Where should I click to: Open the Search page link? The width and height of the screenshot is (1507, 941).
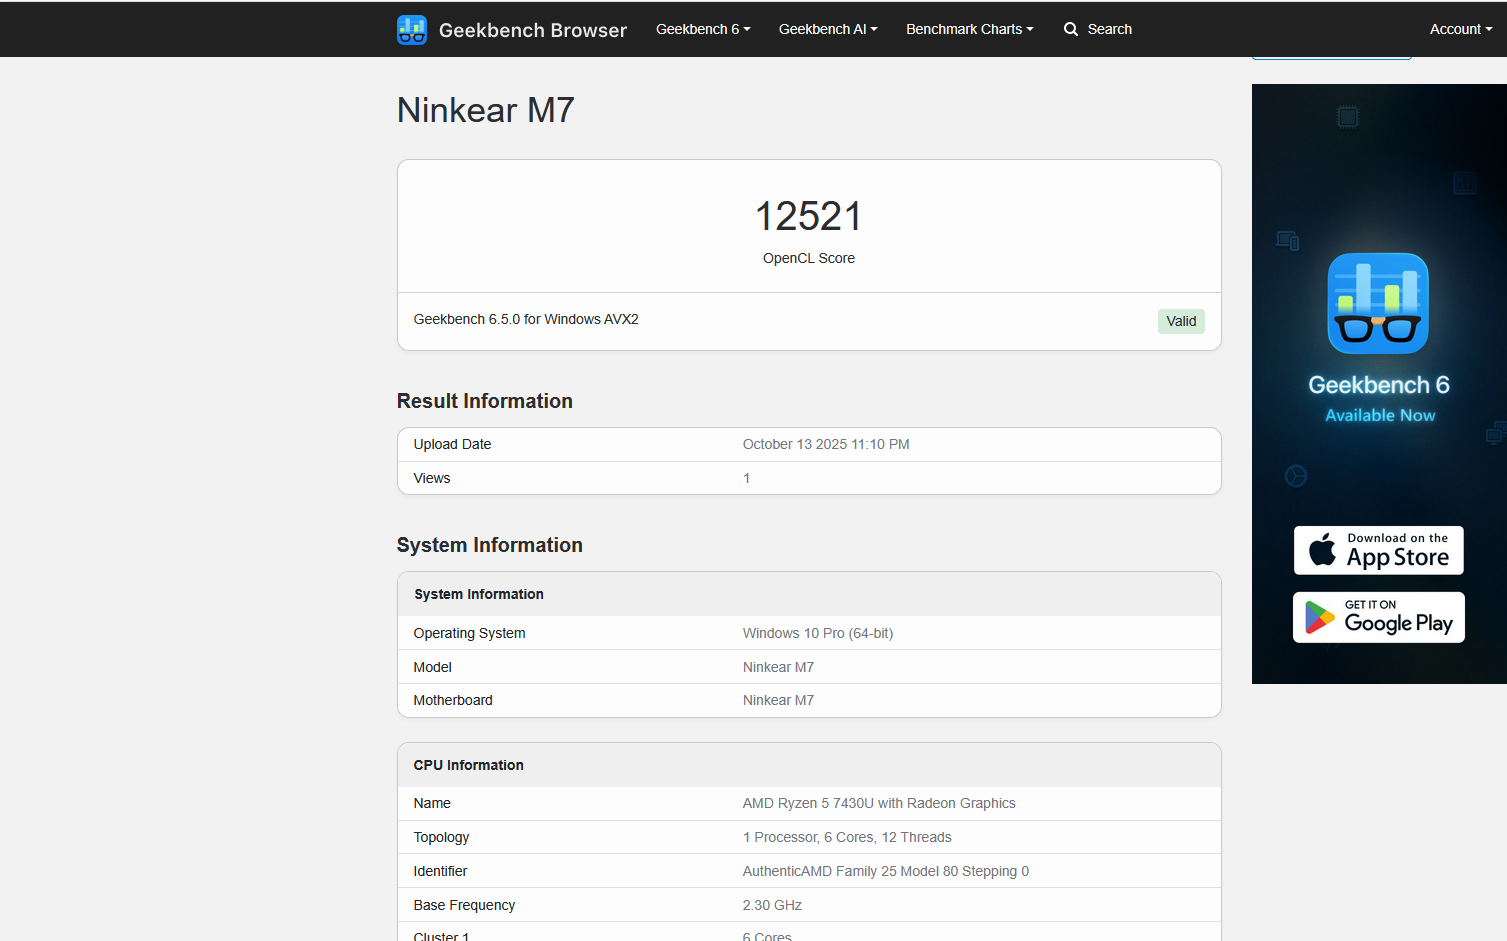1109,29
